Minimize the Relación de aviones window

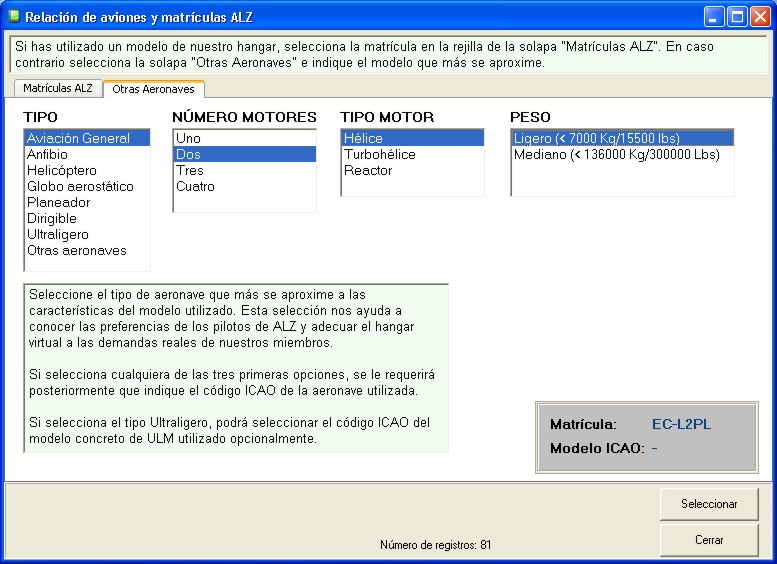click(713, 17)
